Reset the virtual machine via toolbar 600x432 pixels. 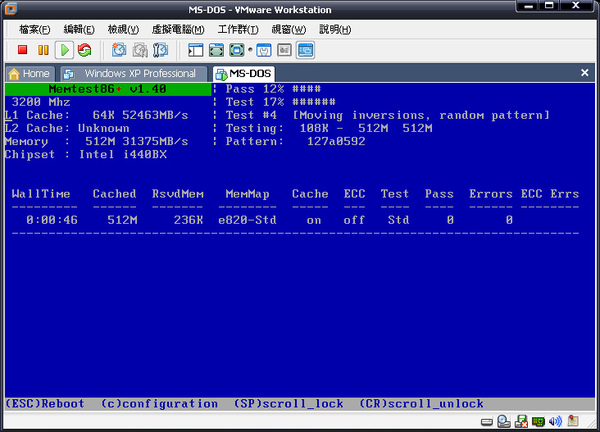(x=85, y=50)
